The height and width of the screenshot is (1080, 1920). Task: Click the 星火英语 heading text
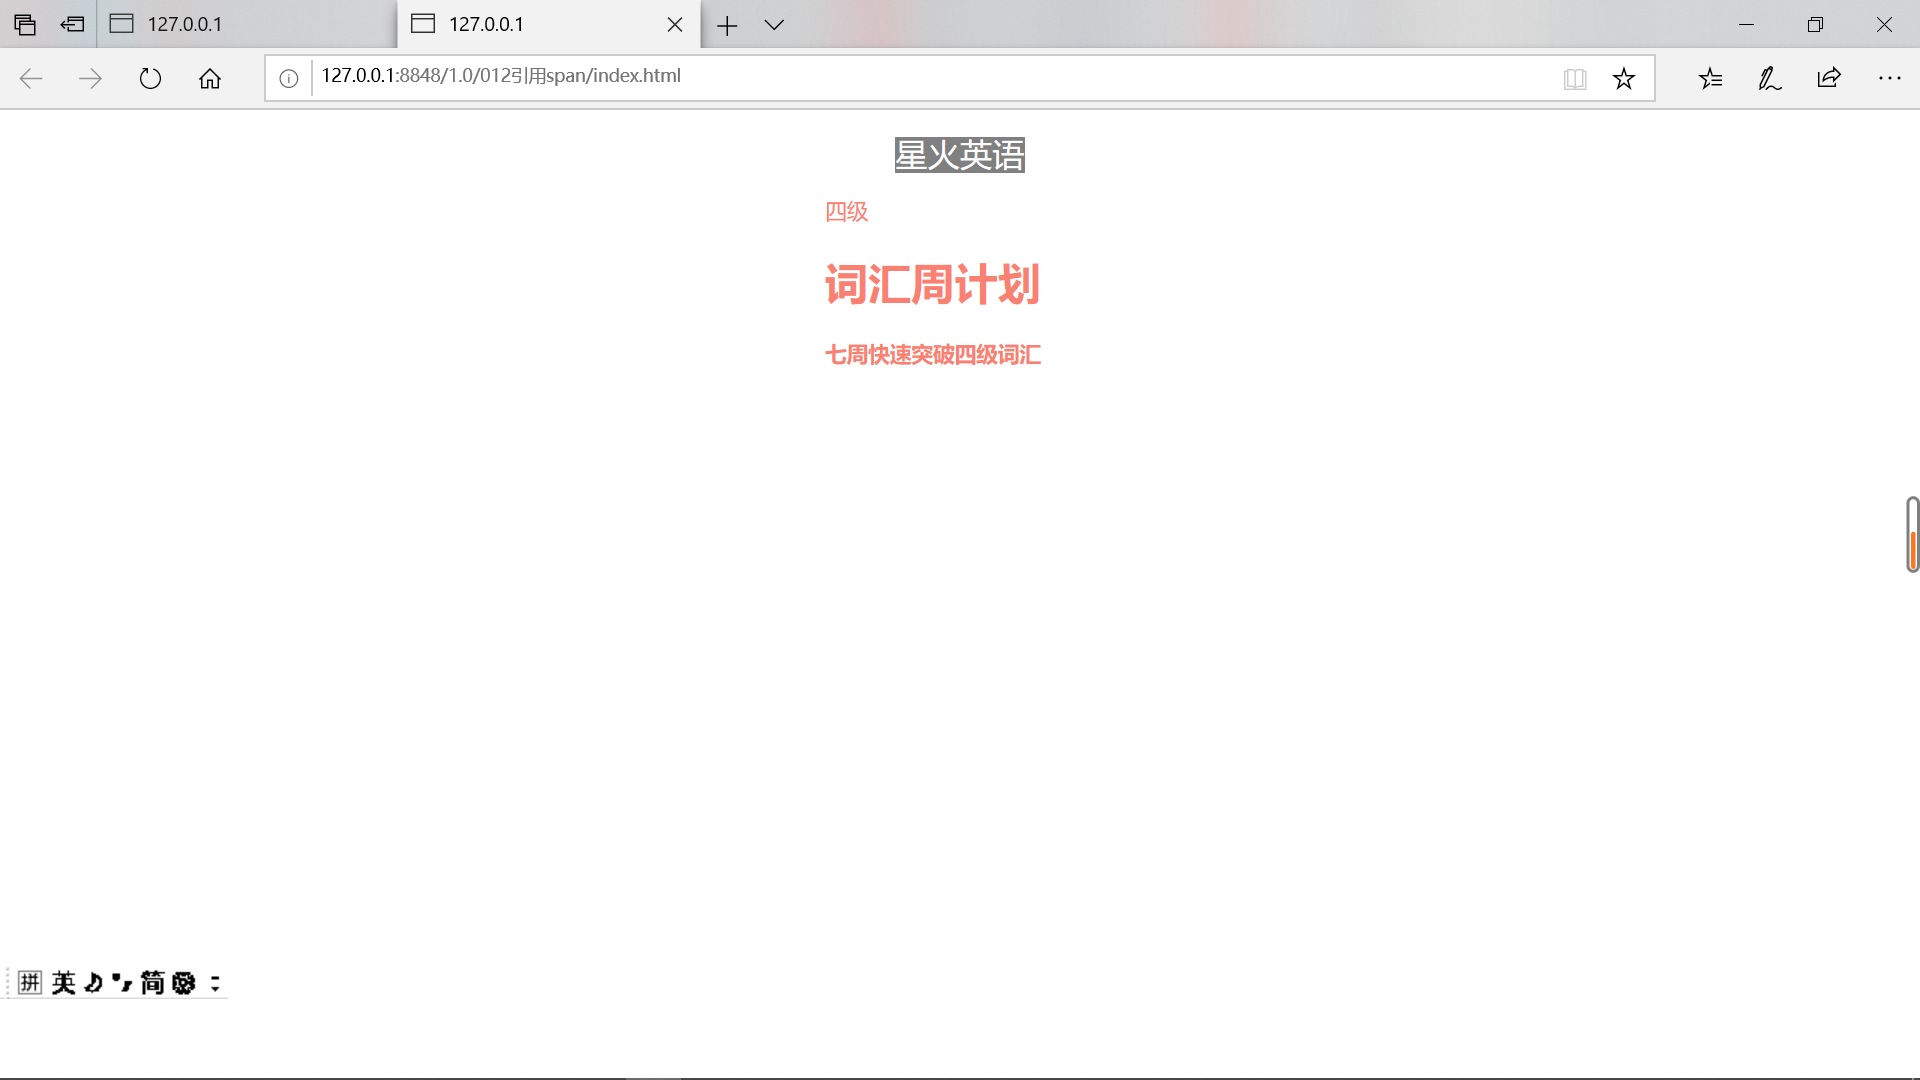(959, 155)
